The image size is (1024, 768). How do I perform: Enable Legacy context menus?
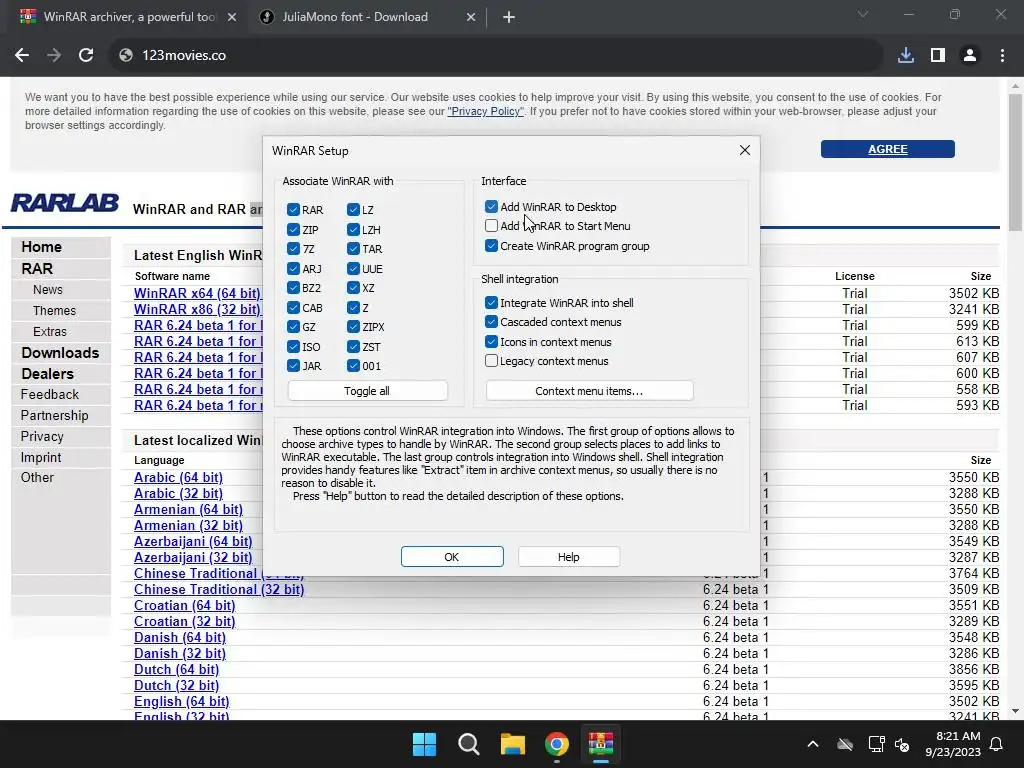coord(492,361)
